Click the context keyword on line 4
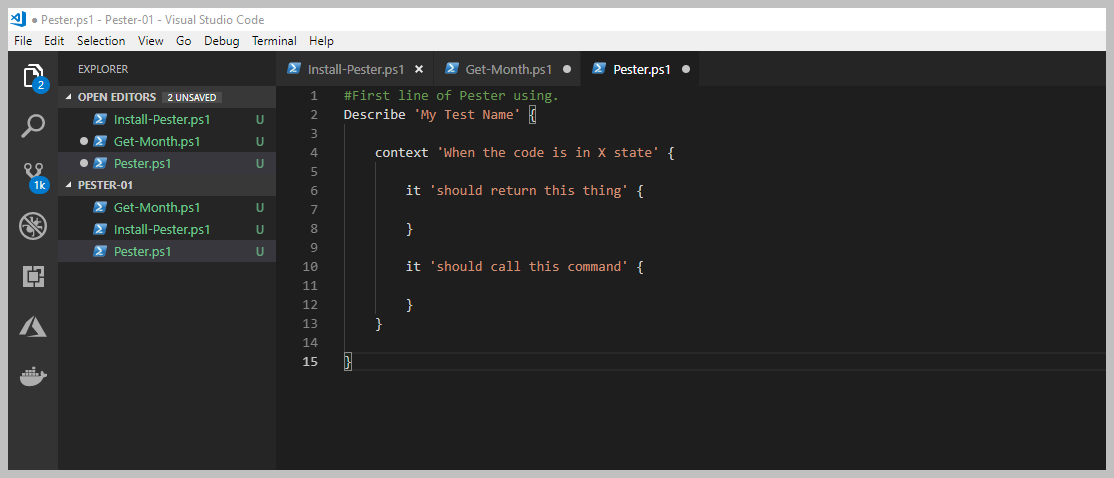This screenshot has height=478, width=1114. tap(401, 153)
